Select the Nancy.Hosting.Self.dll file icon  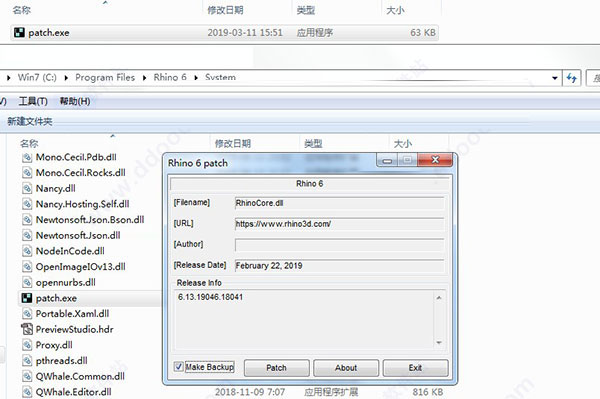click(x=27, y=204)
